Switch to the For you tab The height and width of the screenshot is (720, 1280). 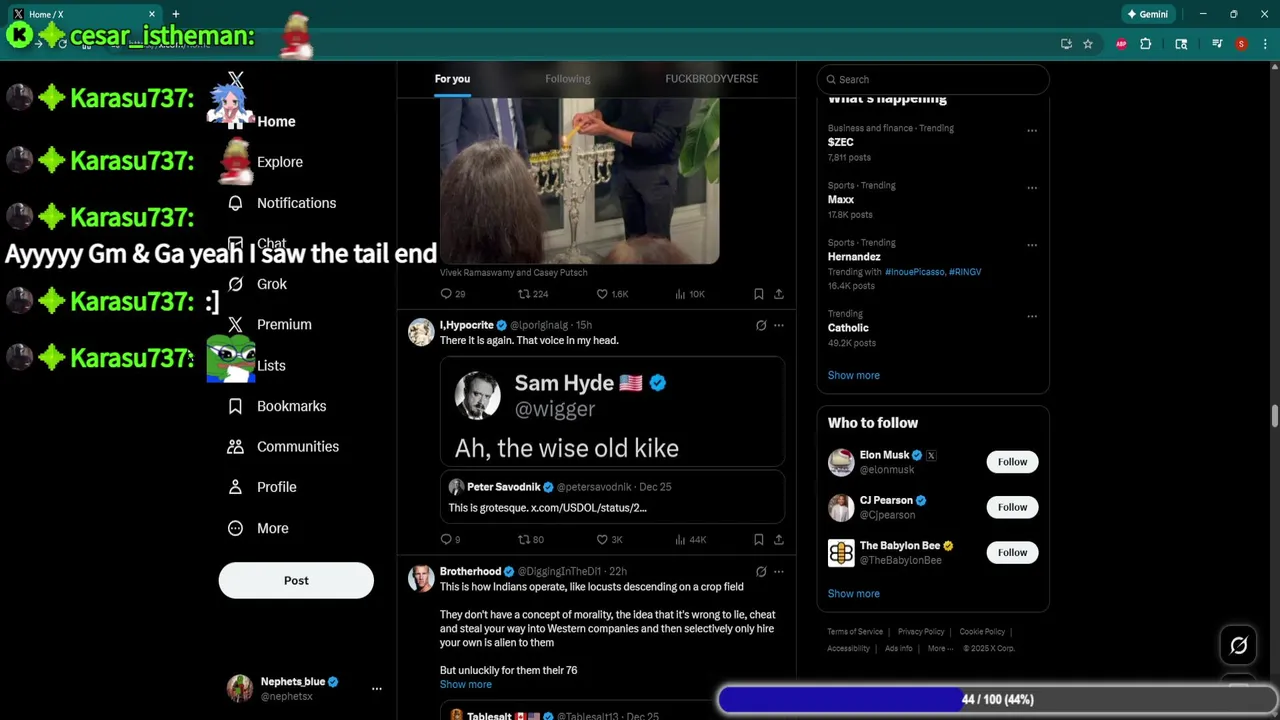[x=452, y=79]
